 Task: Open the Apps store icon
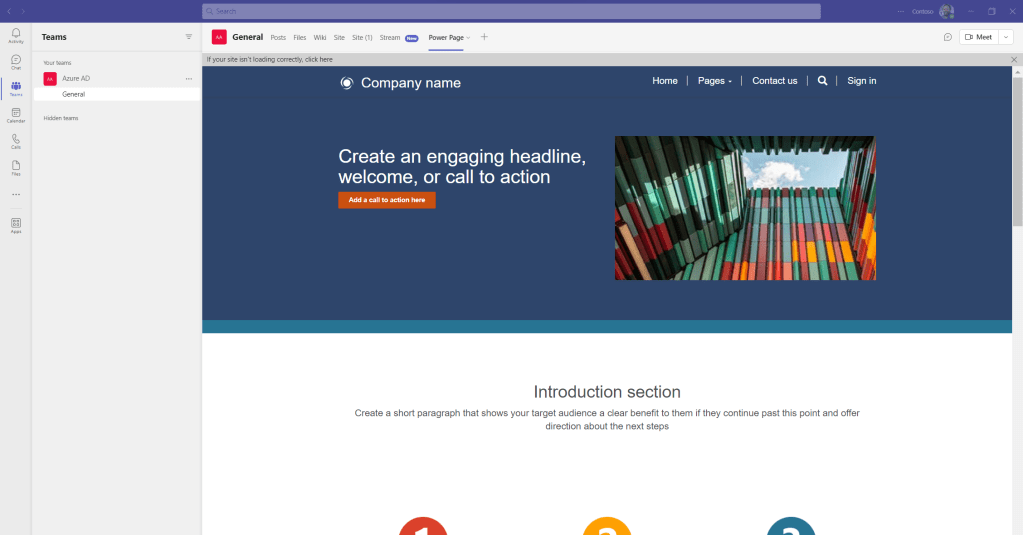tap(15, 225)
